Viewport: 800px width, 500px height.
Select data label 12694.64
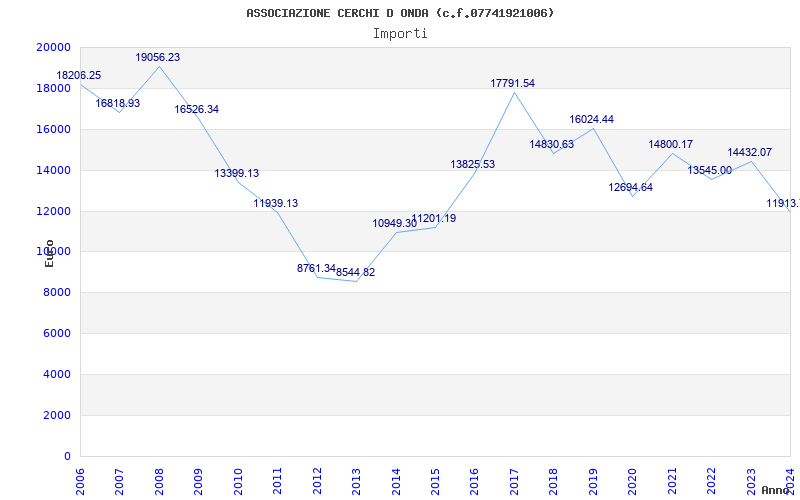(631, 188)
